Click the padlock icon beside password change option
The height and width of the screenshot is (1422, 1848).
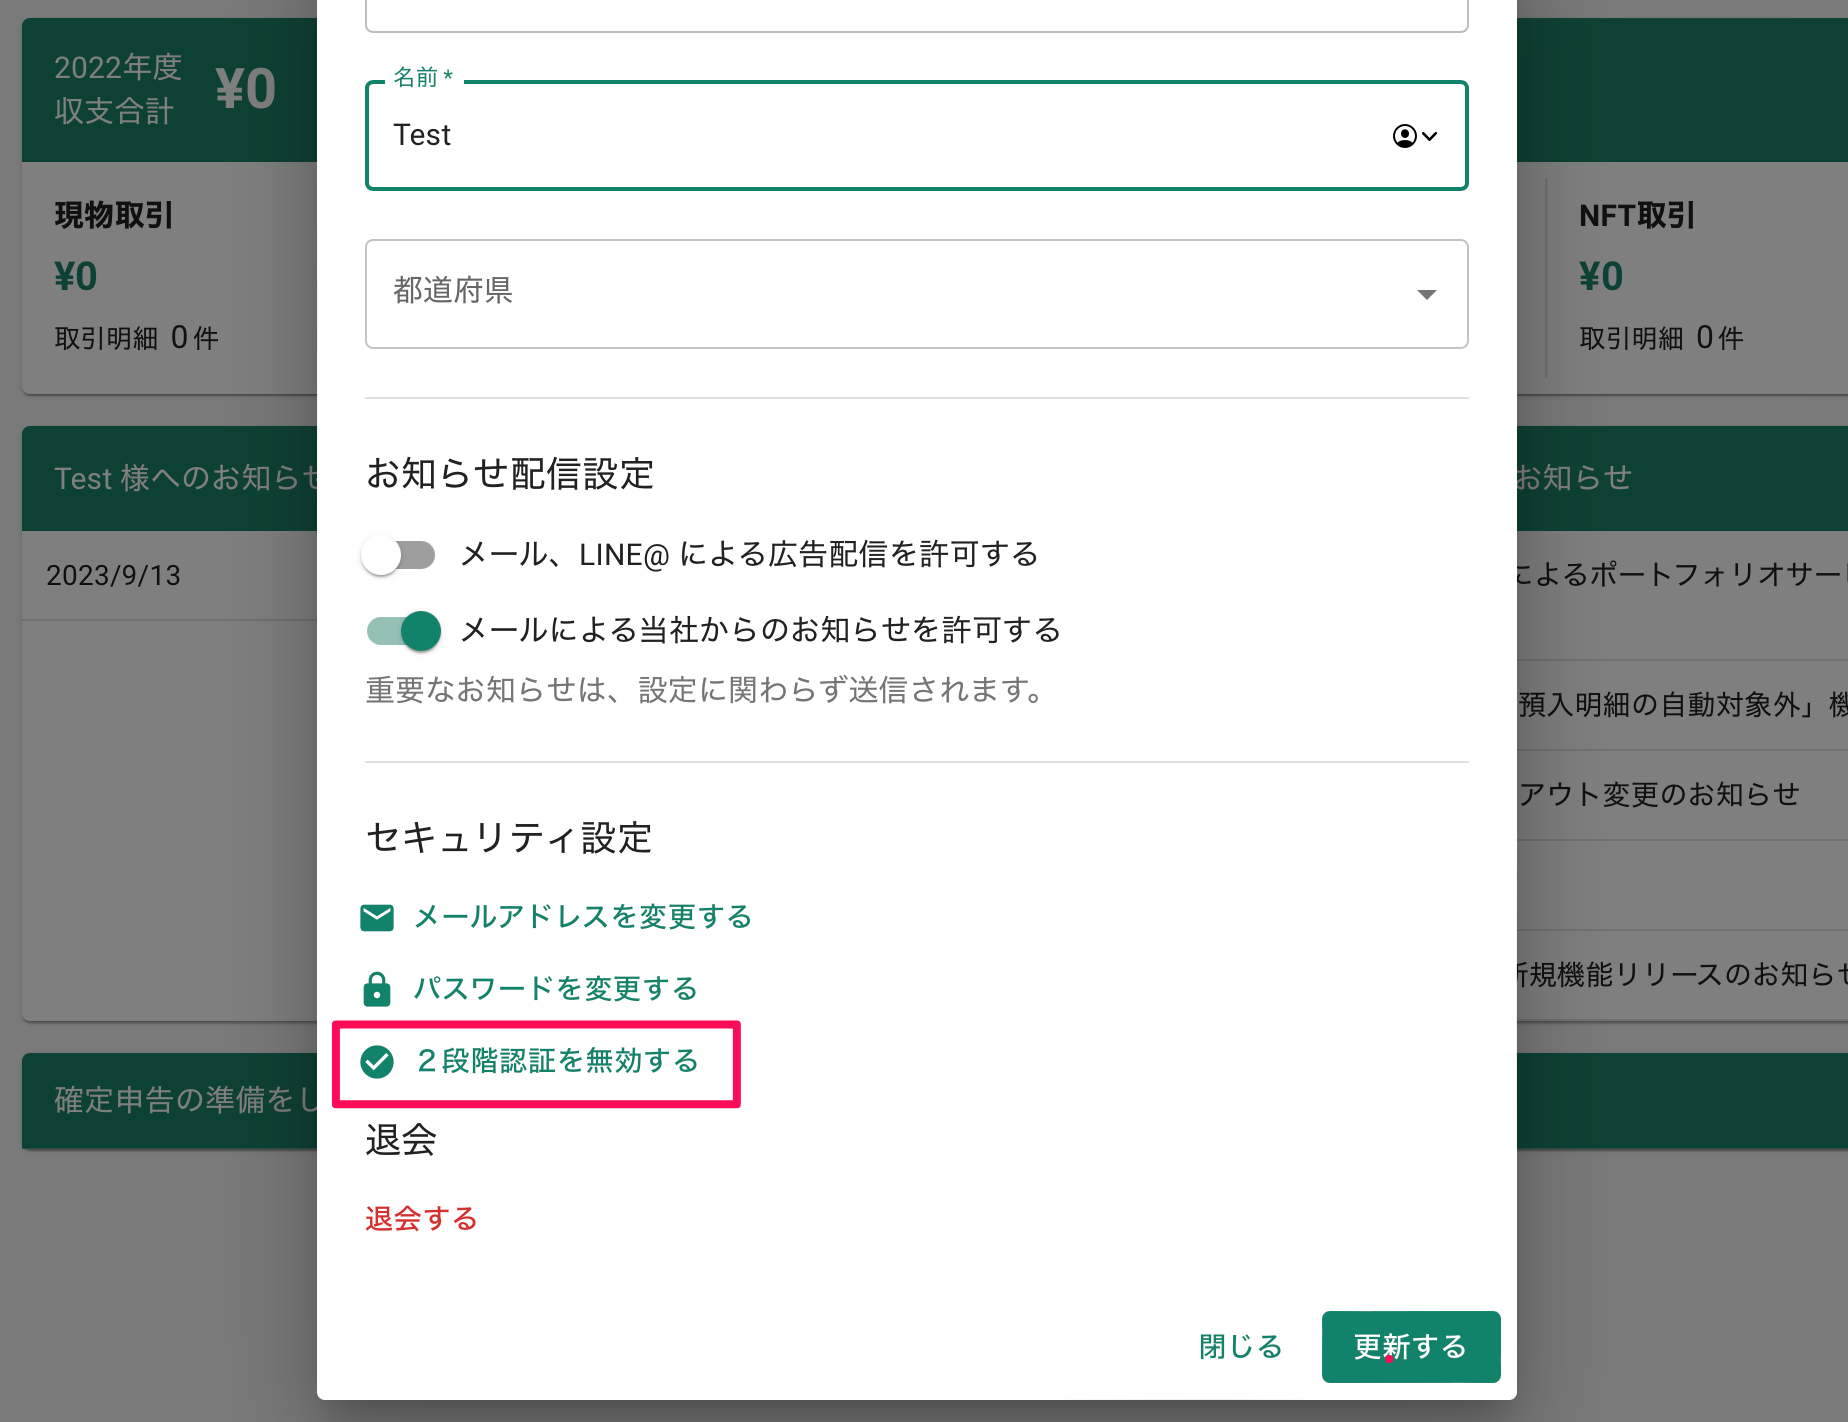click(377, 989)
